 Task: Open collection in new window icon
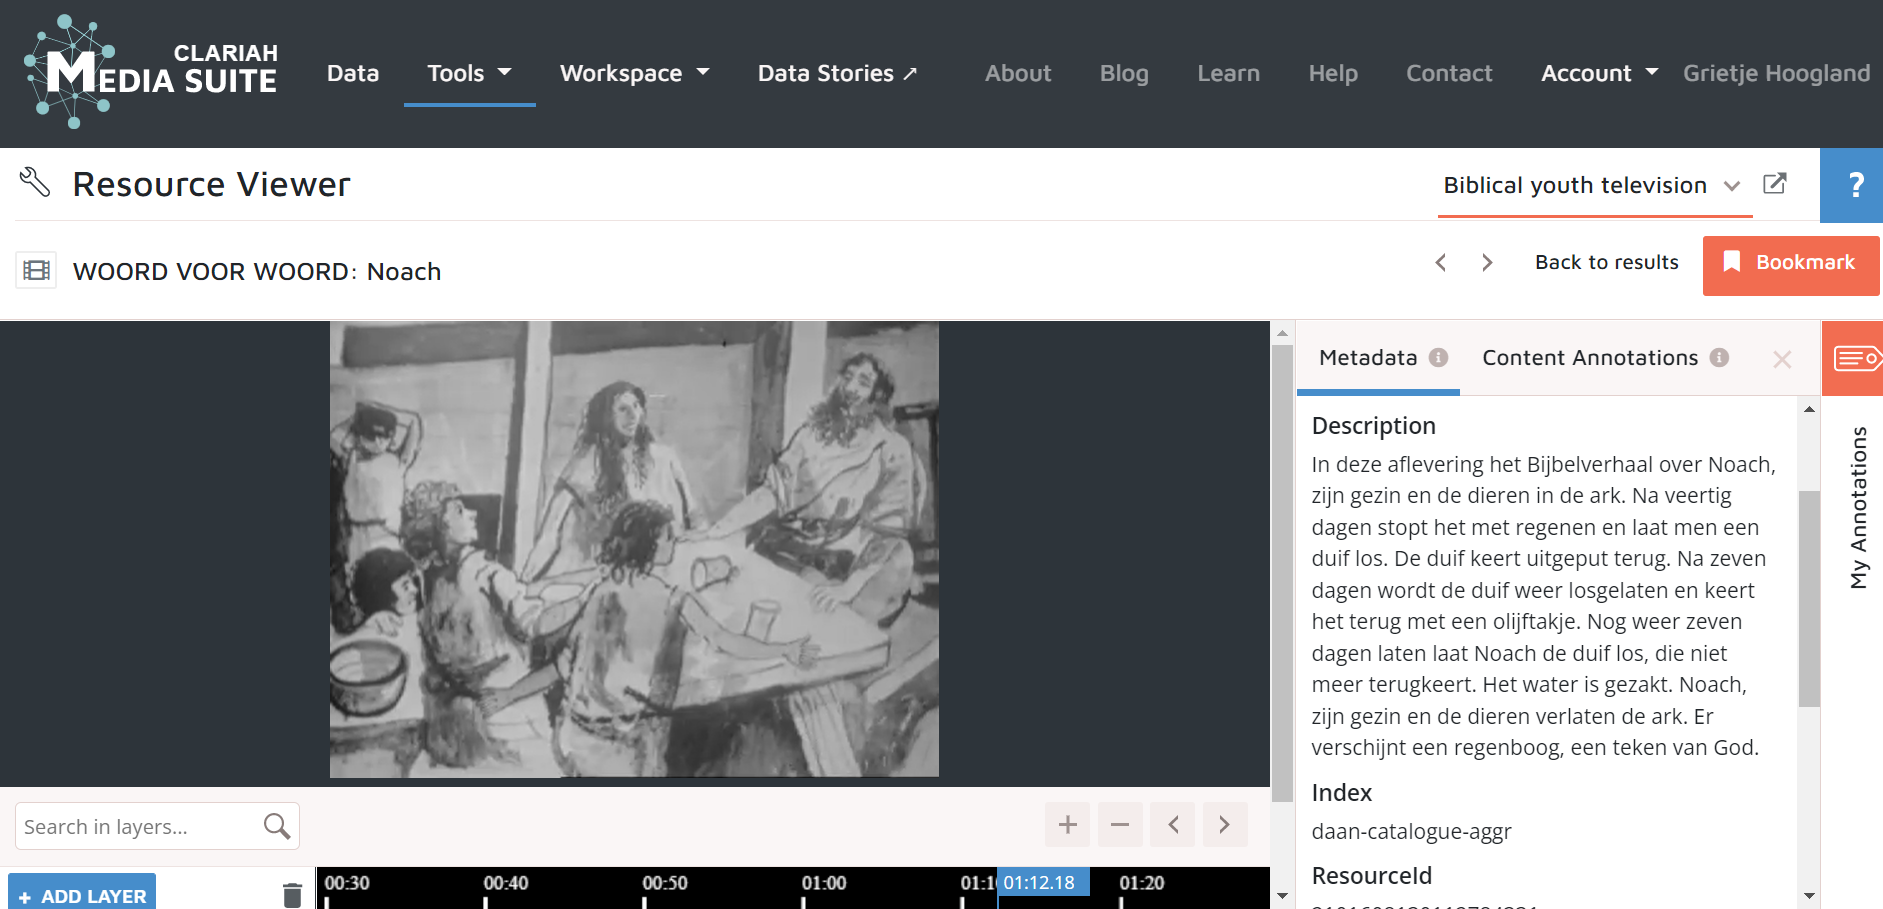click(x=1774, y=184)
